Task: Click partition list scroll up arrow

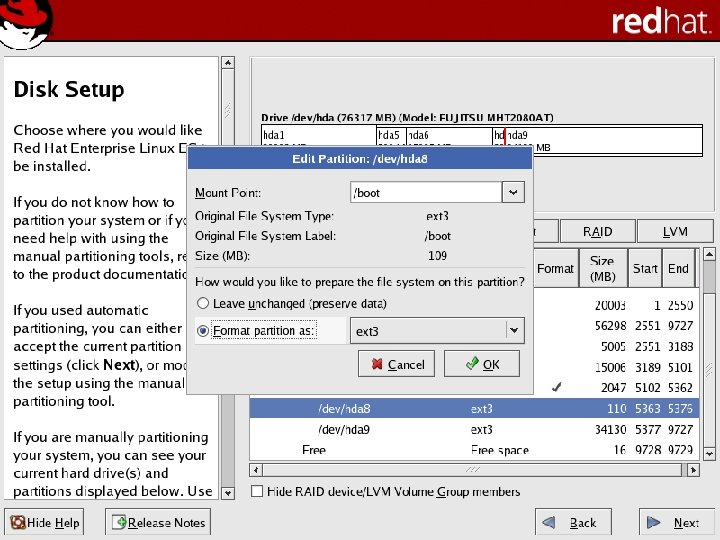Action: (x=709, y=254)
